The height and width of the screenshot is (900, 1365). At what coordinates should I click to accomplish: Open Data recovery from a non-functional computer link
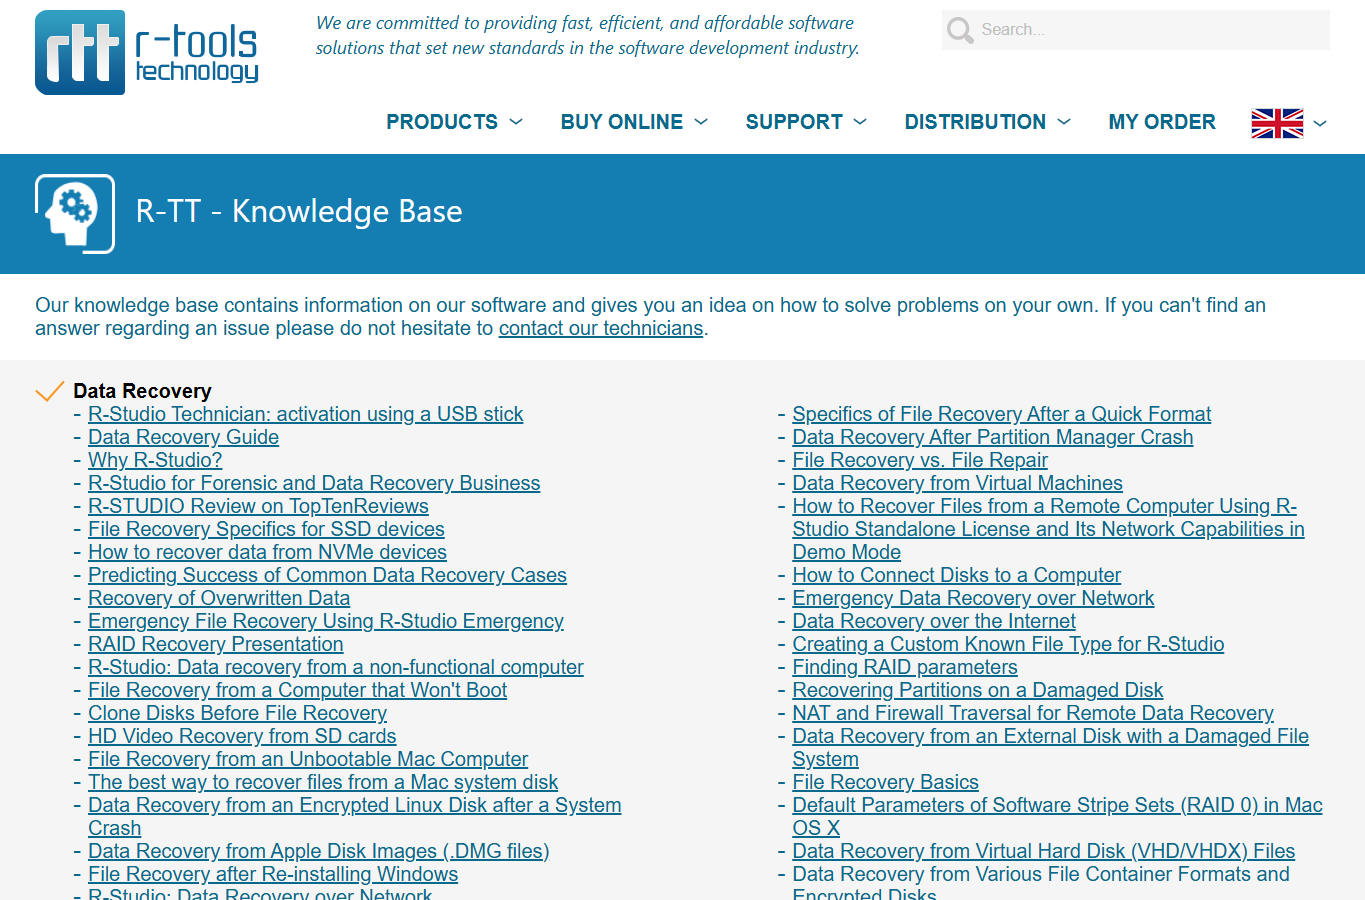click(336, 667)
